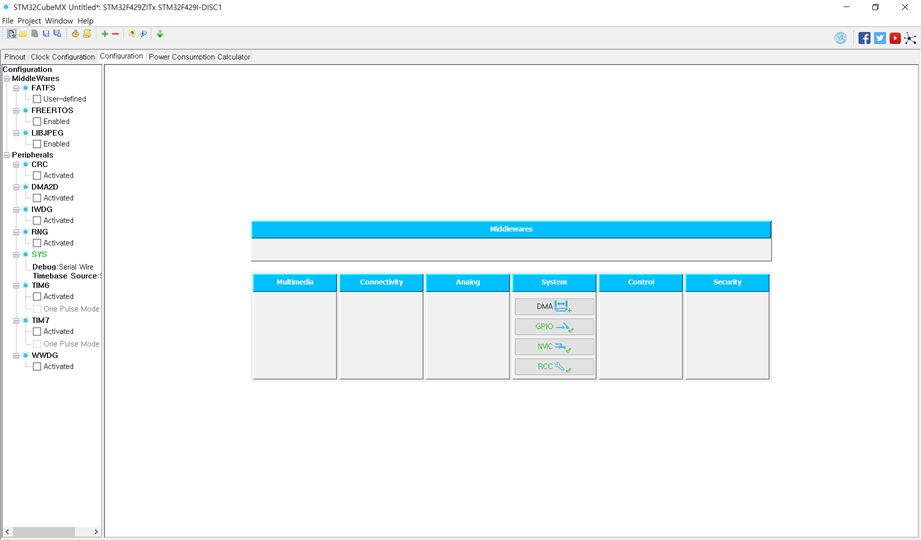Select the Configuration tab
The width and height of the screenshot is (921, 540).
(x=121, y=56)
